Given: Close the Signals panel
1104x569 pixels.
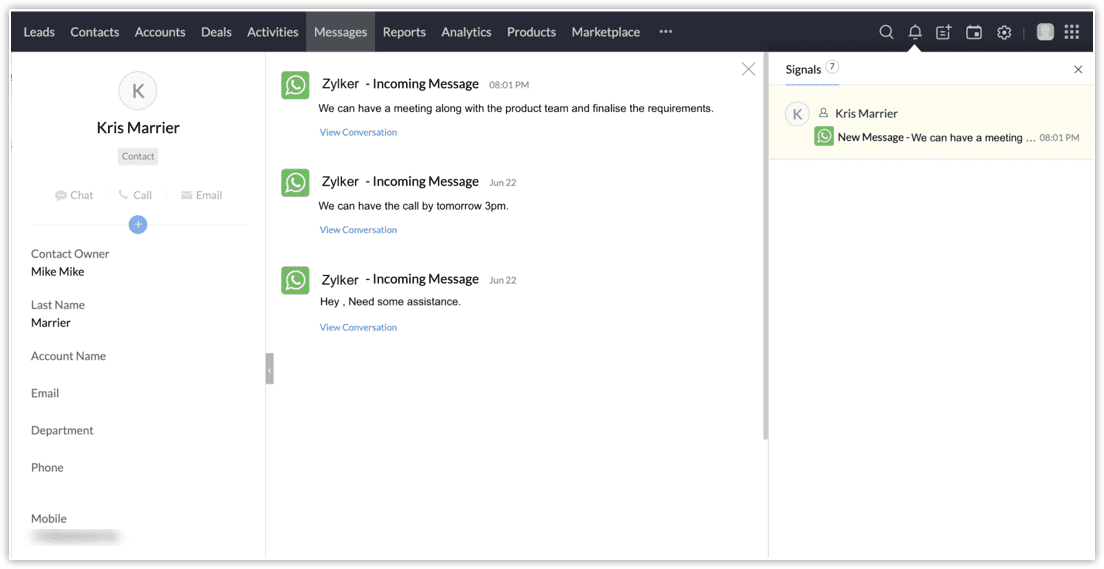Looking at the screenshot, I should (1078, 70).
